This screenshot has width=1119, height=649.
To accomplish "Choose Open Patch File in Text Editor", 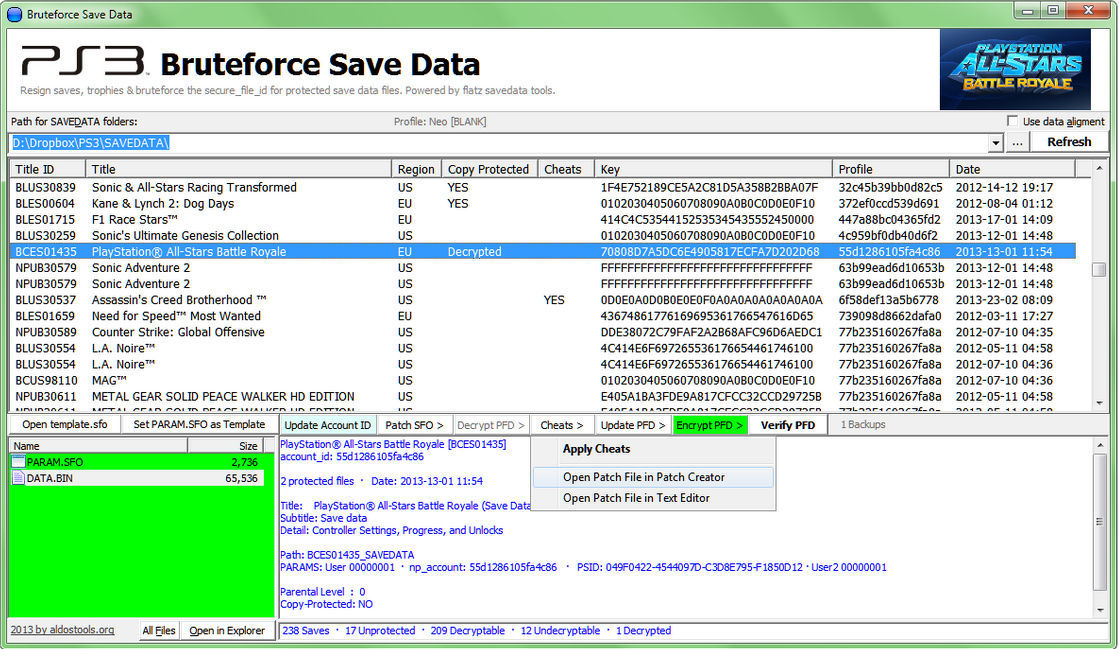I will (636, 498).
